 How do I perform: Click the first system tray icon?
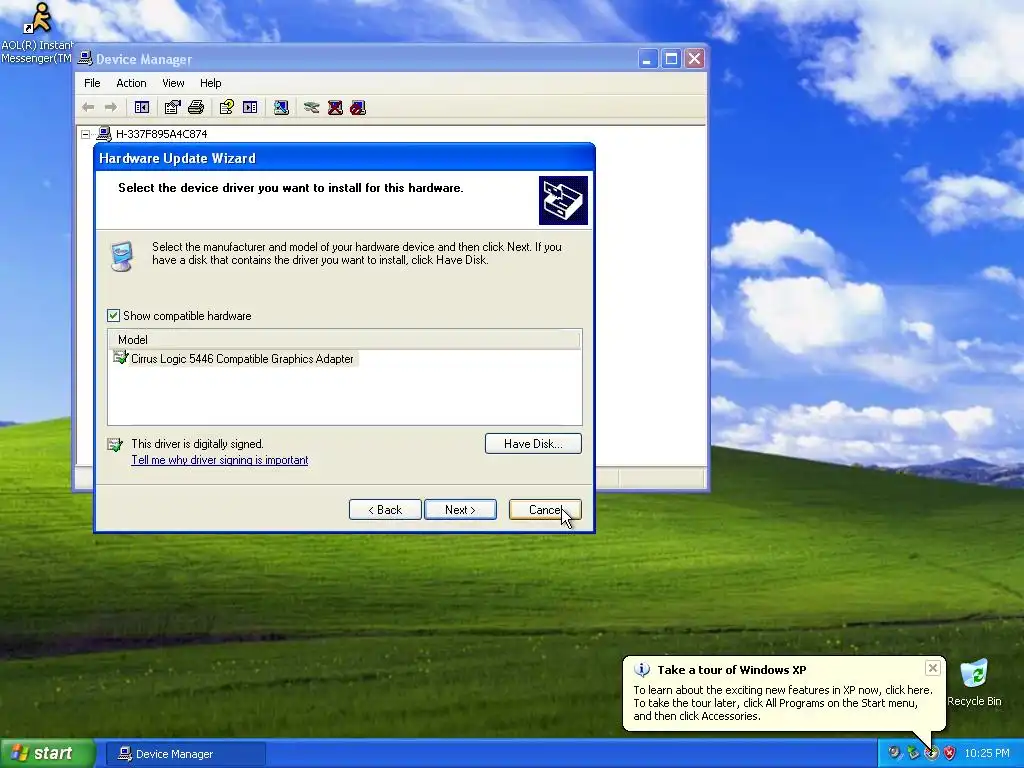click(894, 753)
